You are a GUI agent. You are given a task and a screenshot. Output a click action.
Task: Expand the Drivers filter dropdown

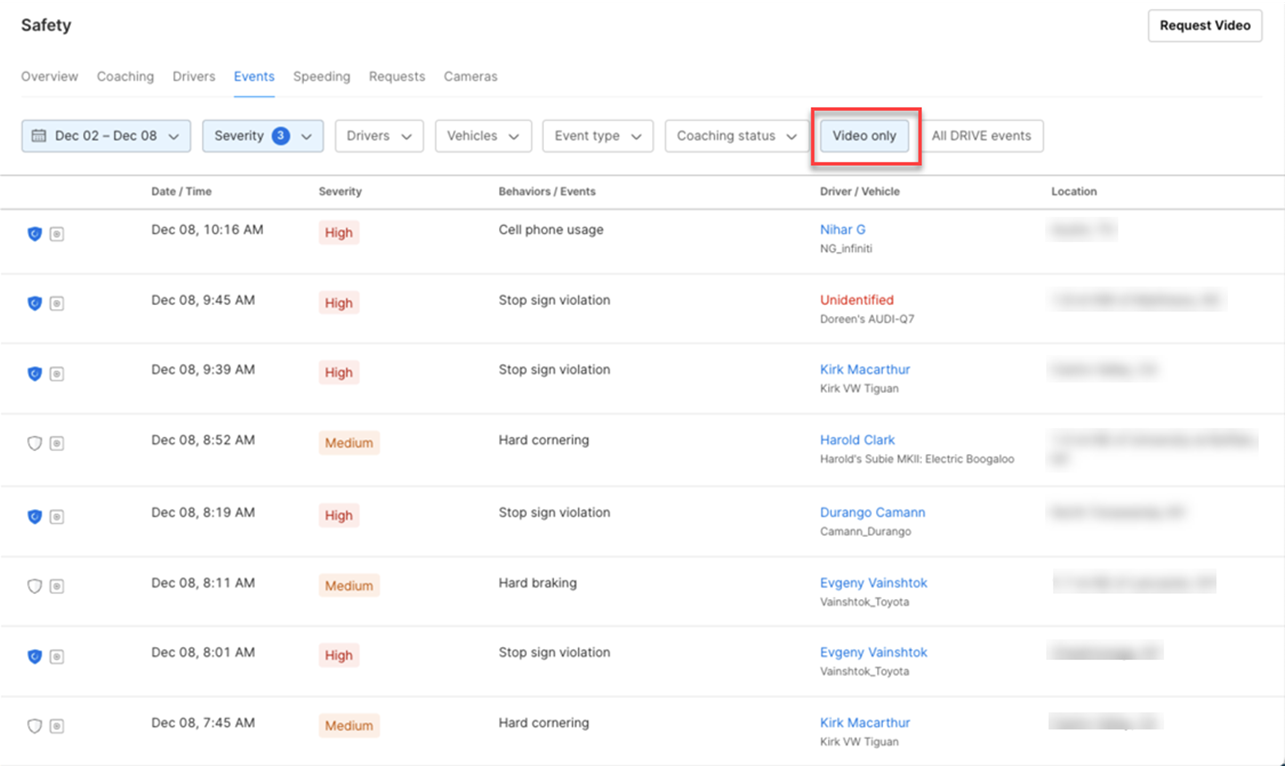click(379, 136)
